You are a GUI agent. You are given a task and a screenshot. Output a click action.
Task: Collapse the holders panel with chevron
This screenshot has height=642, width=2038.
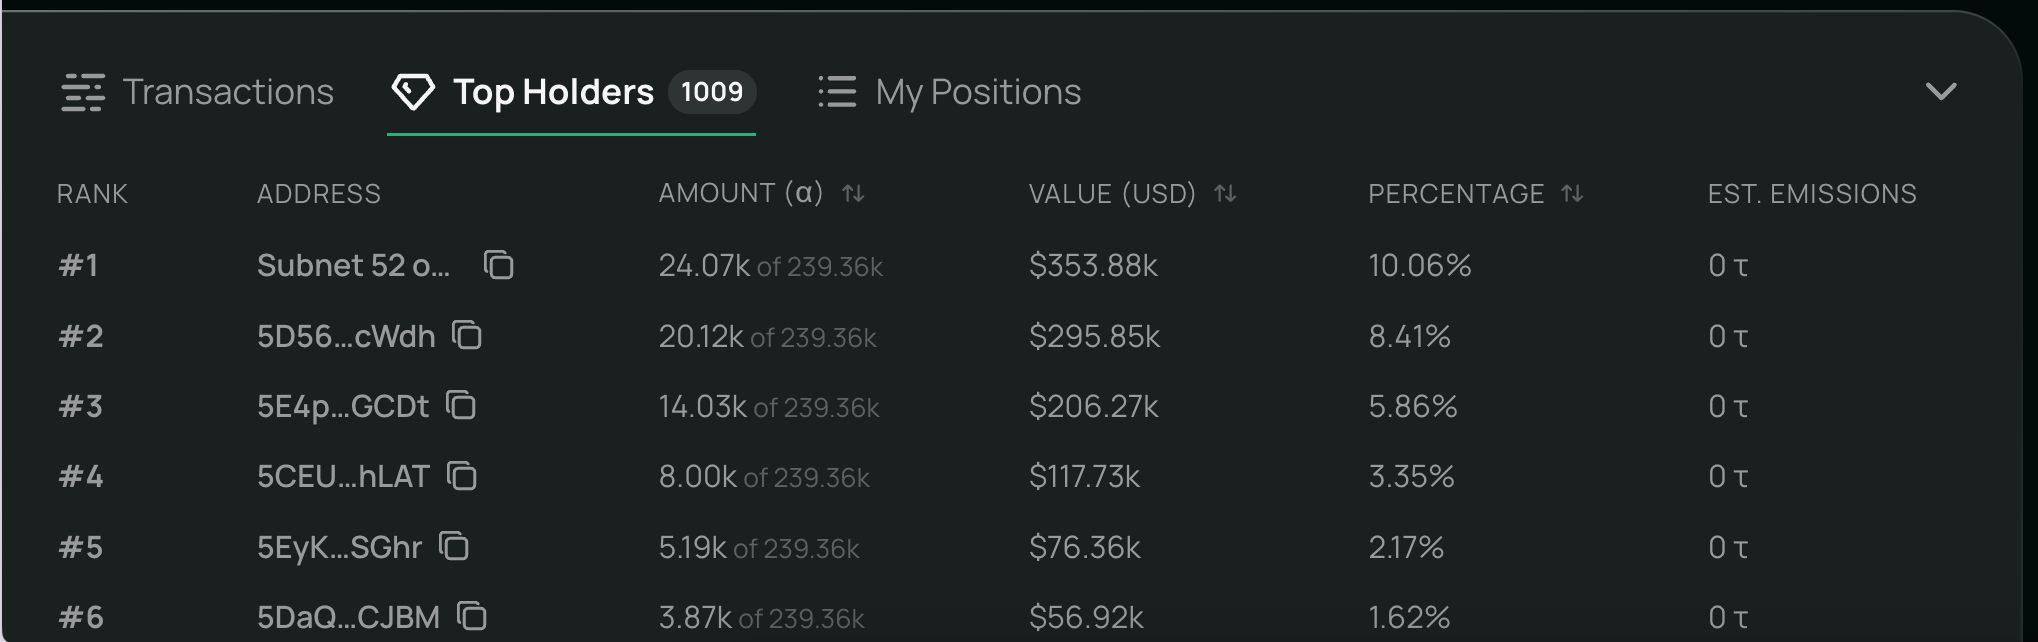point(1940,92)
